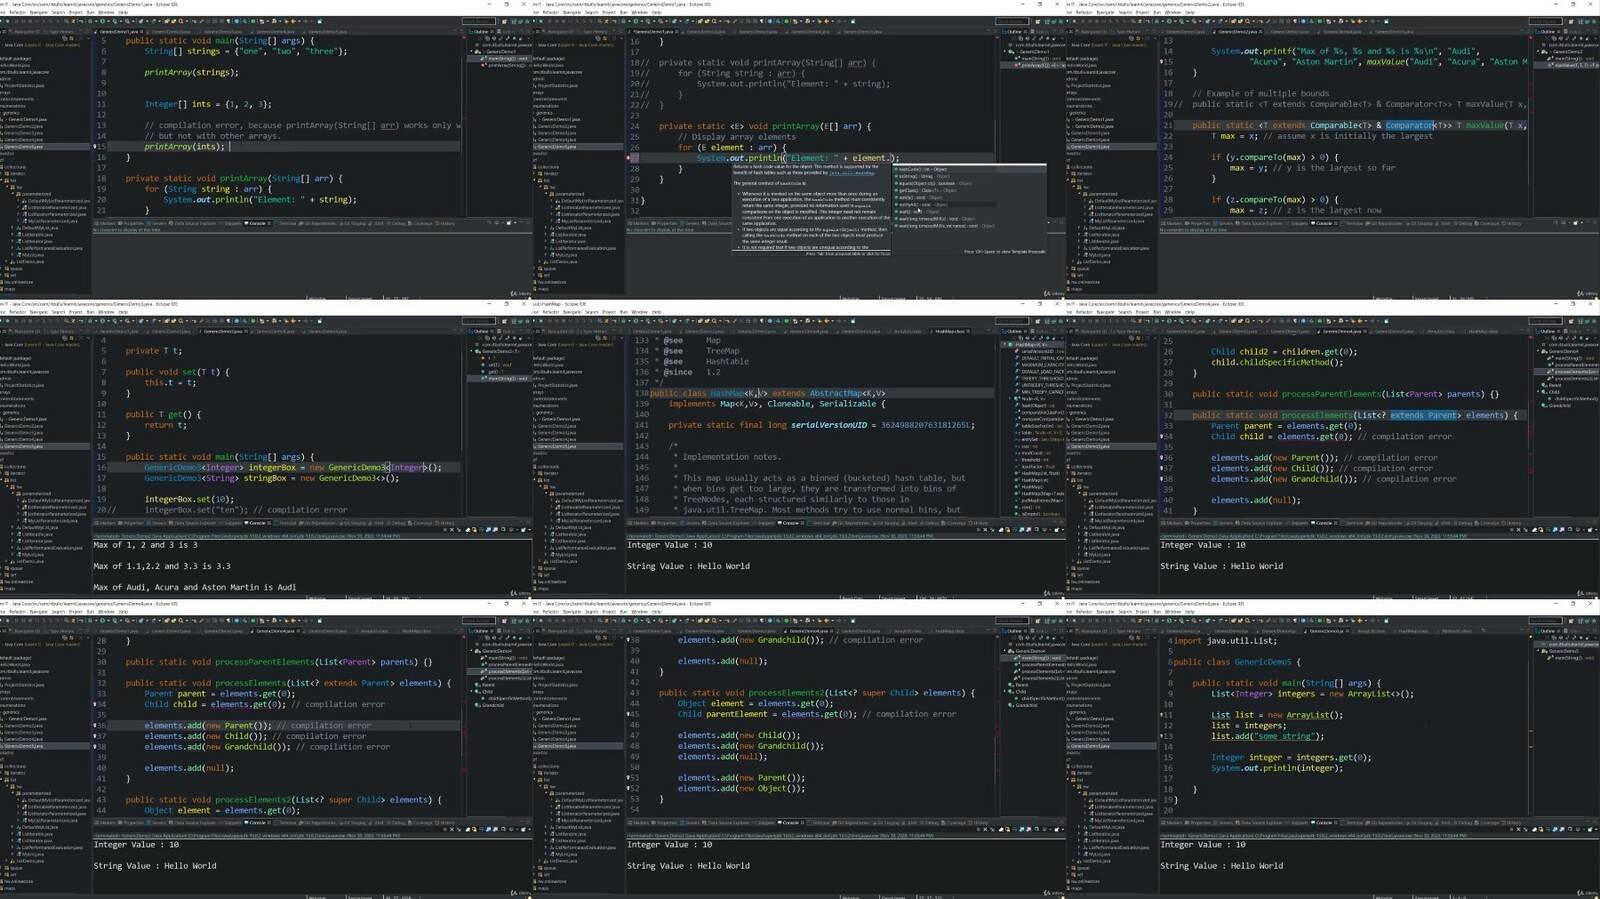Select DEFAULT_LOAD_FACTOR in the HashMap.class frame Outline
Image resolution: width=1600 pixels, height=899 pixels.
1041,371
